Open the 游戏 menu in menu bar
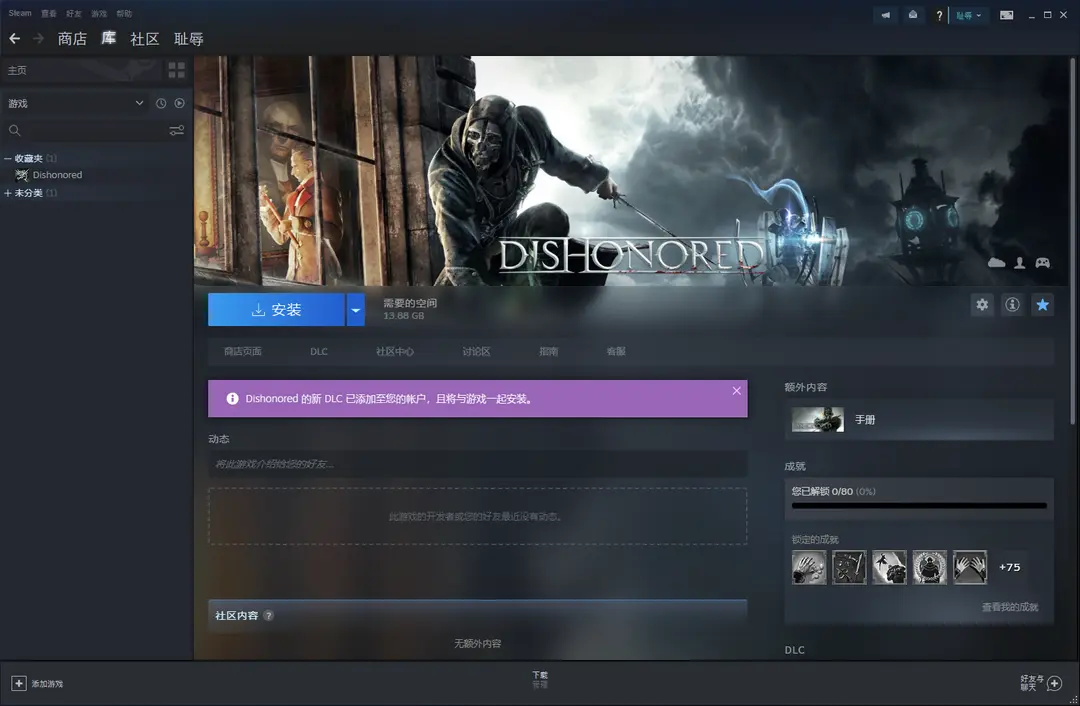 (x=99, y=14)
